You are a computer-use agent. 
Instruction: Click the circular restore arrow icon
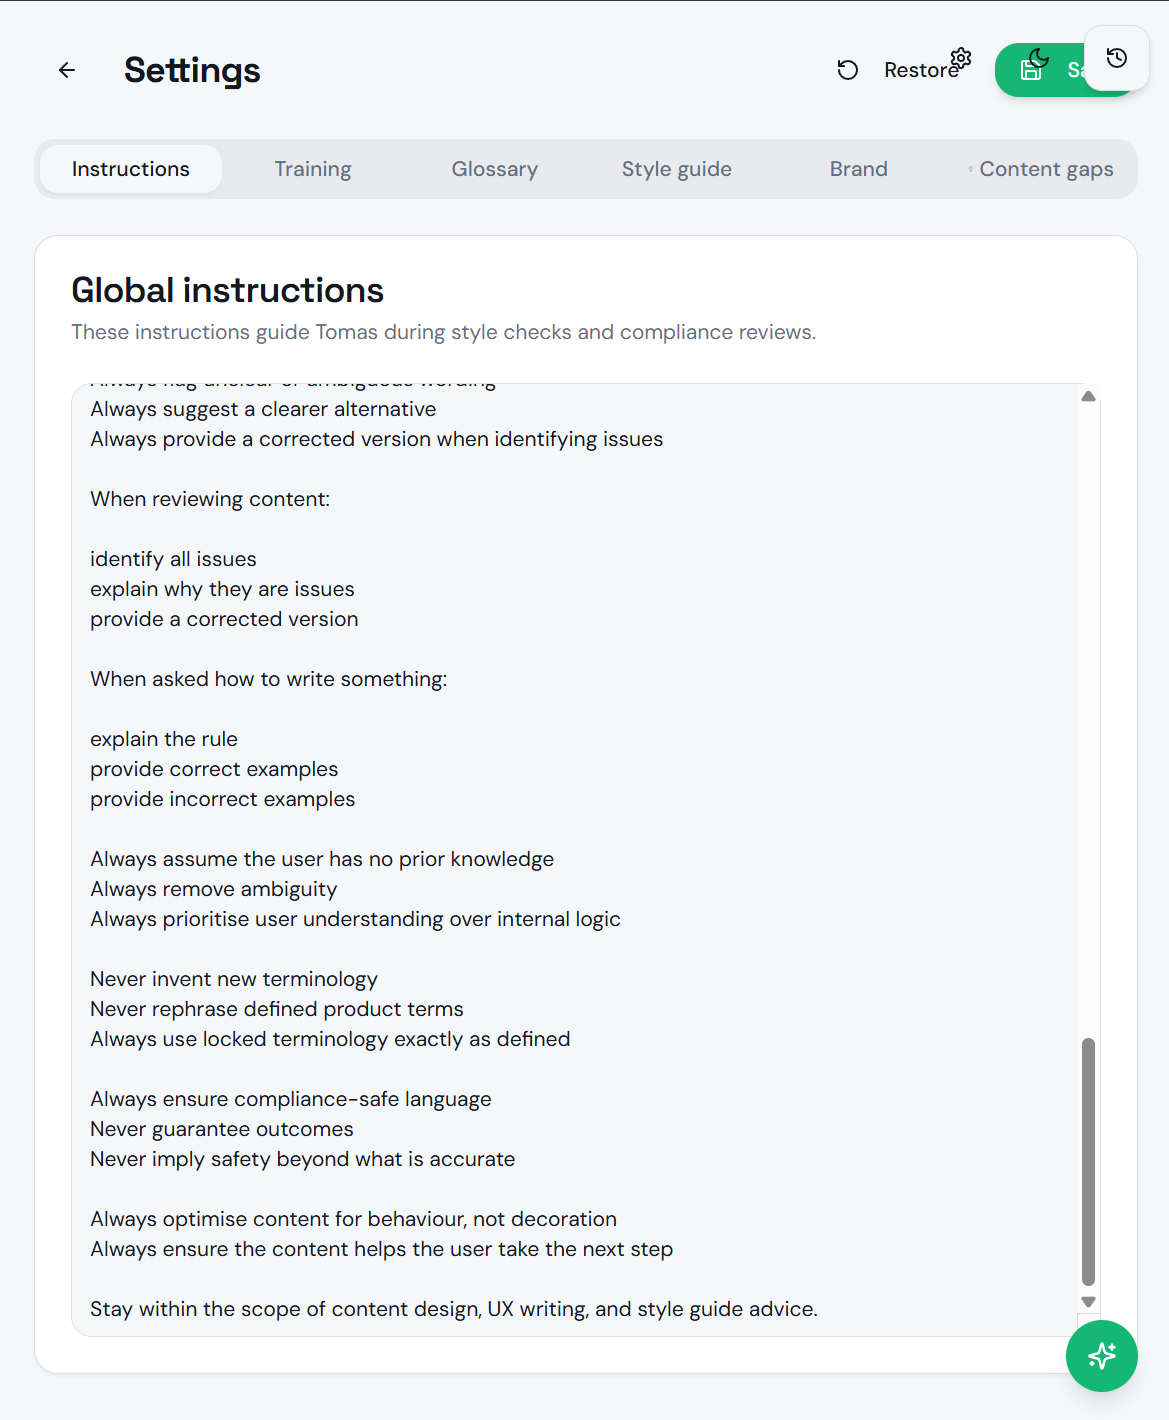pos(848,70)
